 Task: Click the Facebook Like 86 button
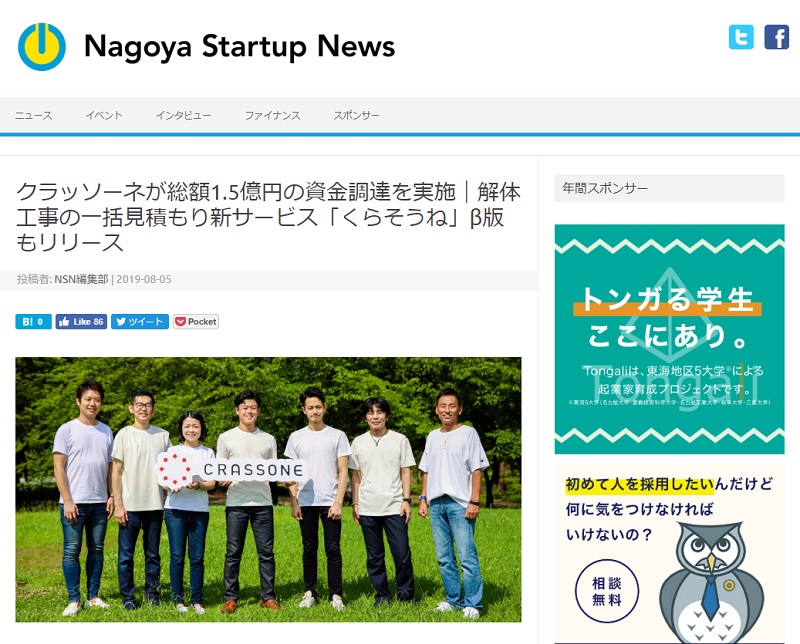(x=81, y=321)
